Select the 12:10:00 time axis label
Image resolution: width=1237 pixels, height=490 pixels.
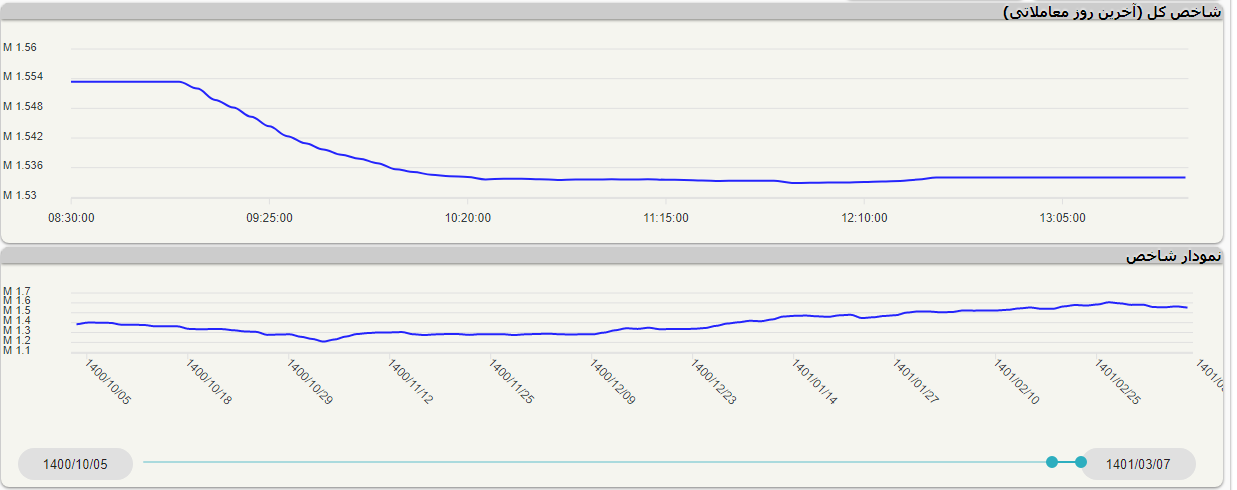[864, 217]
